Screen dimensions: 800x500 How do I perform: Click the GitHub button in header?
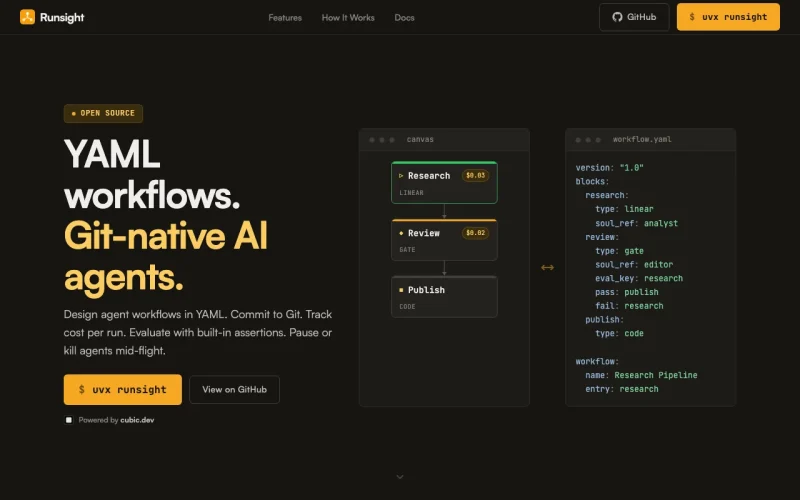(x=634, y=17)
